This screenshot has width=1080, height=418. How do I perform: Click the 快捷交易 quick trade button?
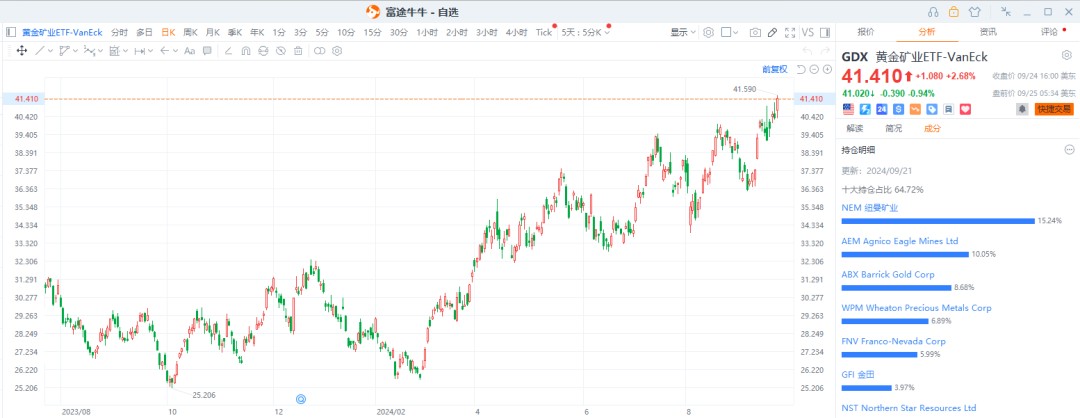tap(1053, 108)
